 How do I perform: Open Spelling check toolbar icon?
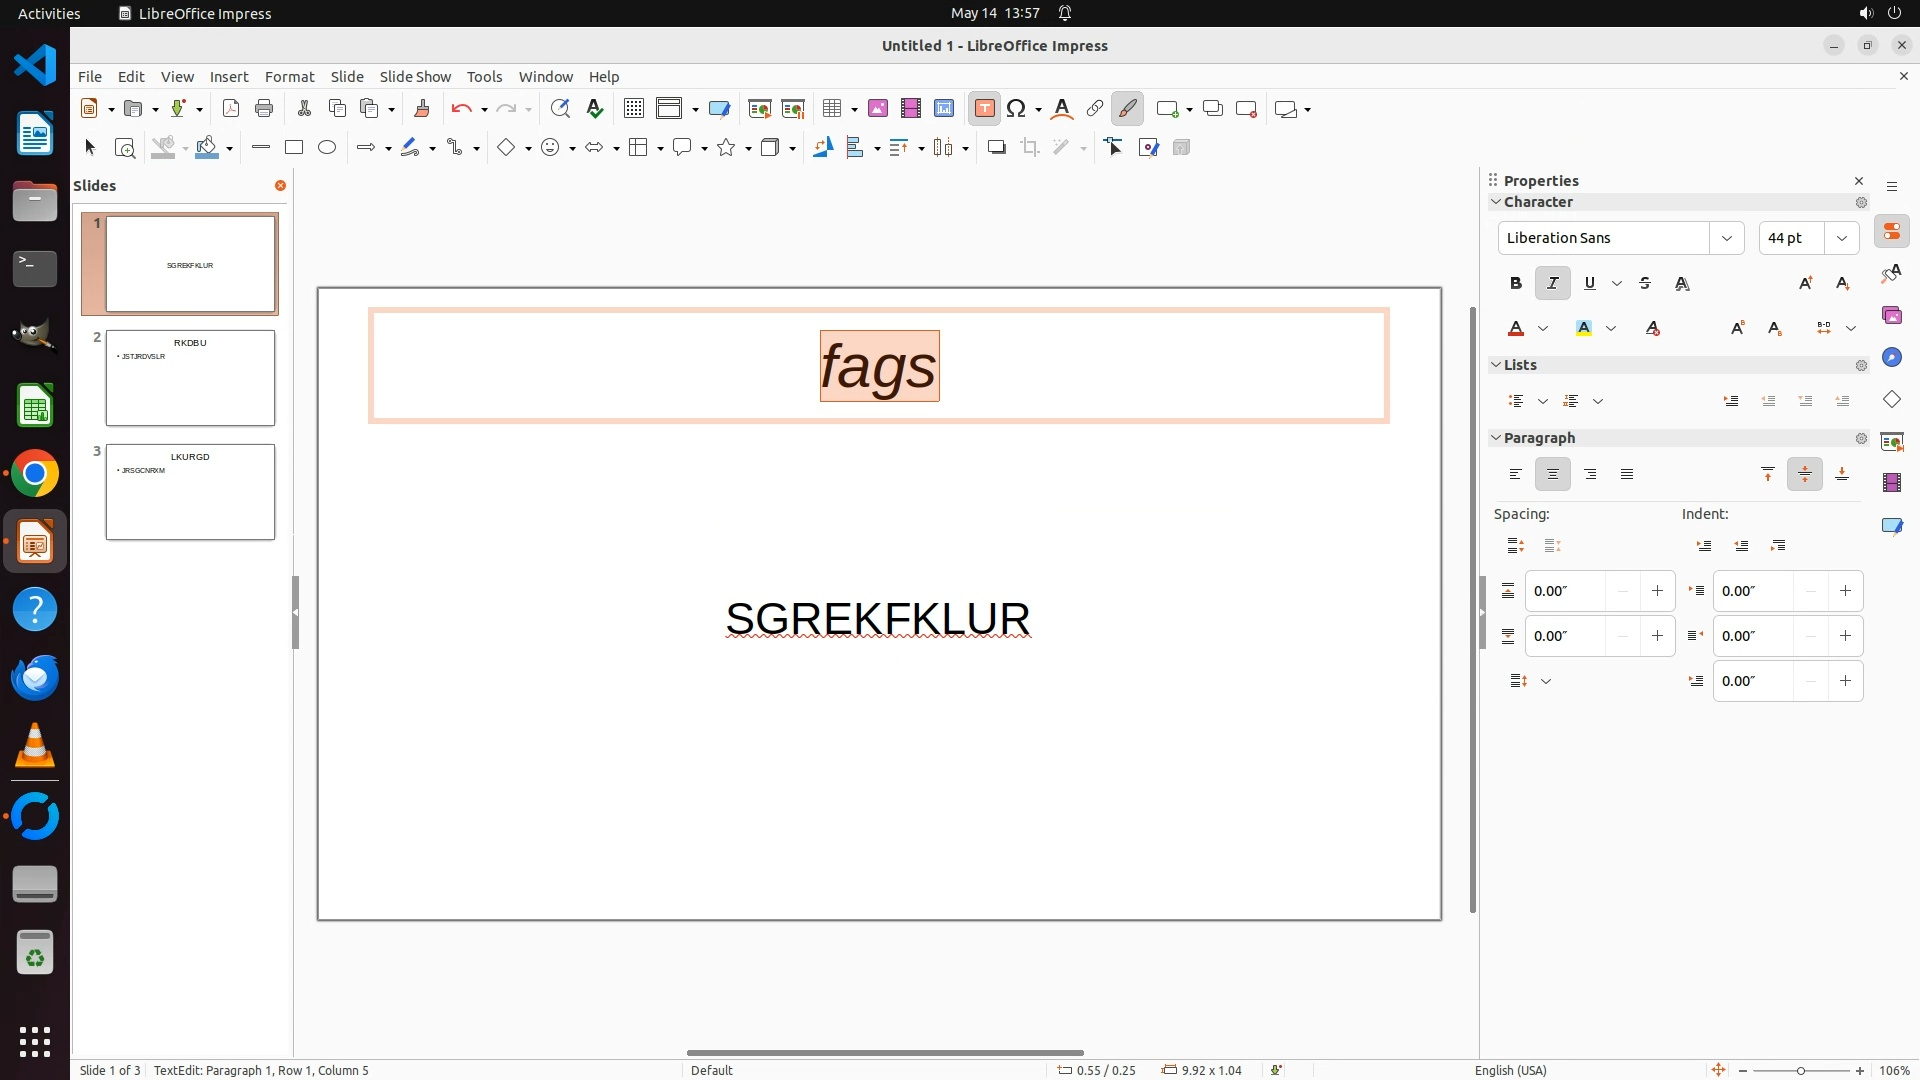(595, 109)
